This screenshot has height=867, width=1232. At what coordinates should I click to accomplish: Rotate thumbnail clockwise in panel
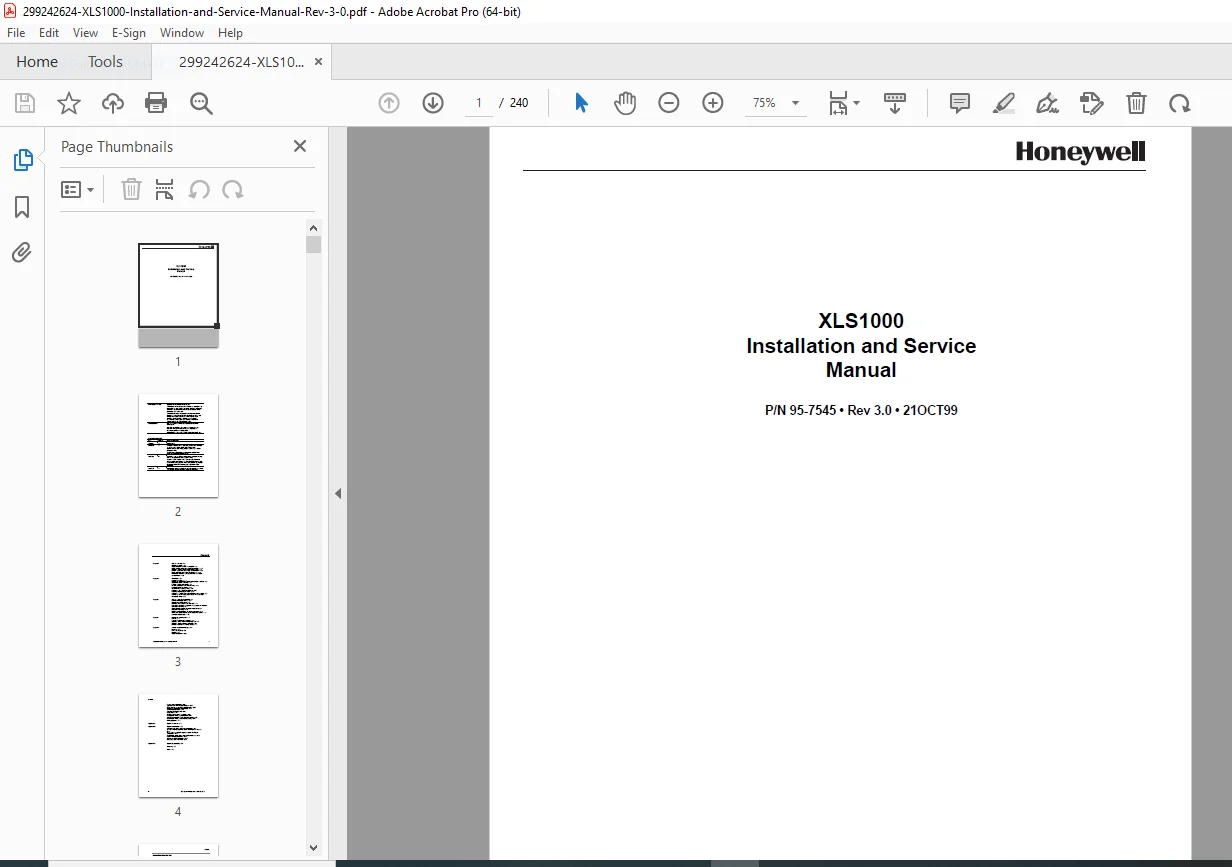tap(233, 190)
